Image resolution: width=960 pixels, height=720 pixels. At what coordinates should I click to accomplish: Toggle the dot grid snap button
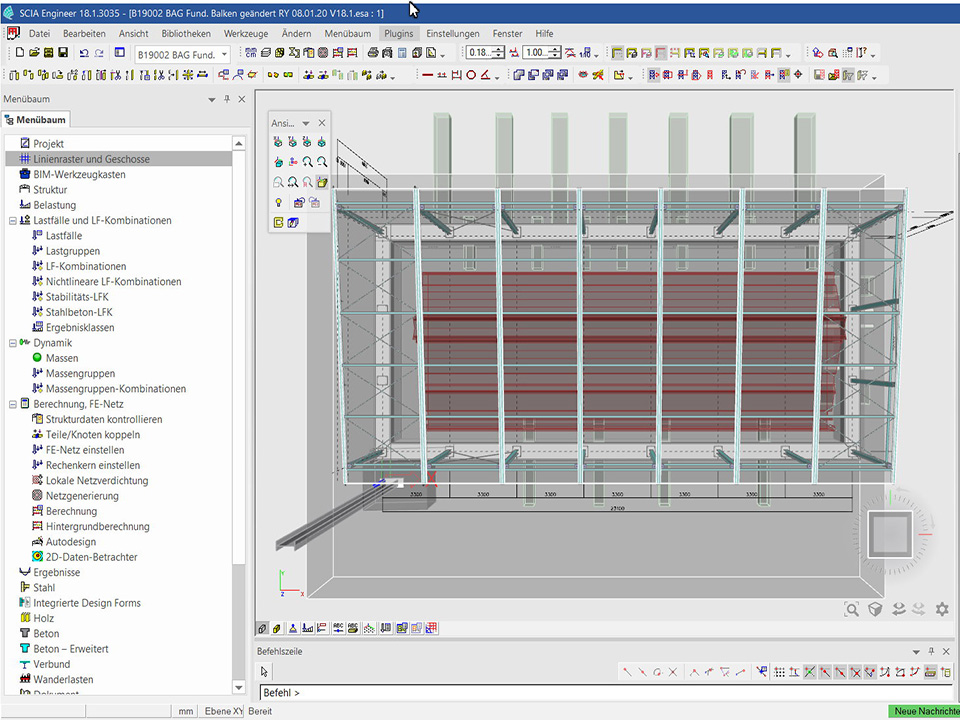tap(780, 672)
